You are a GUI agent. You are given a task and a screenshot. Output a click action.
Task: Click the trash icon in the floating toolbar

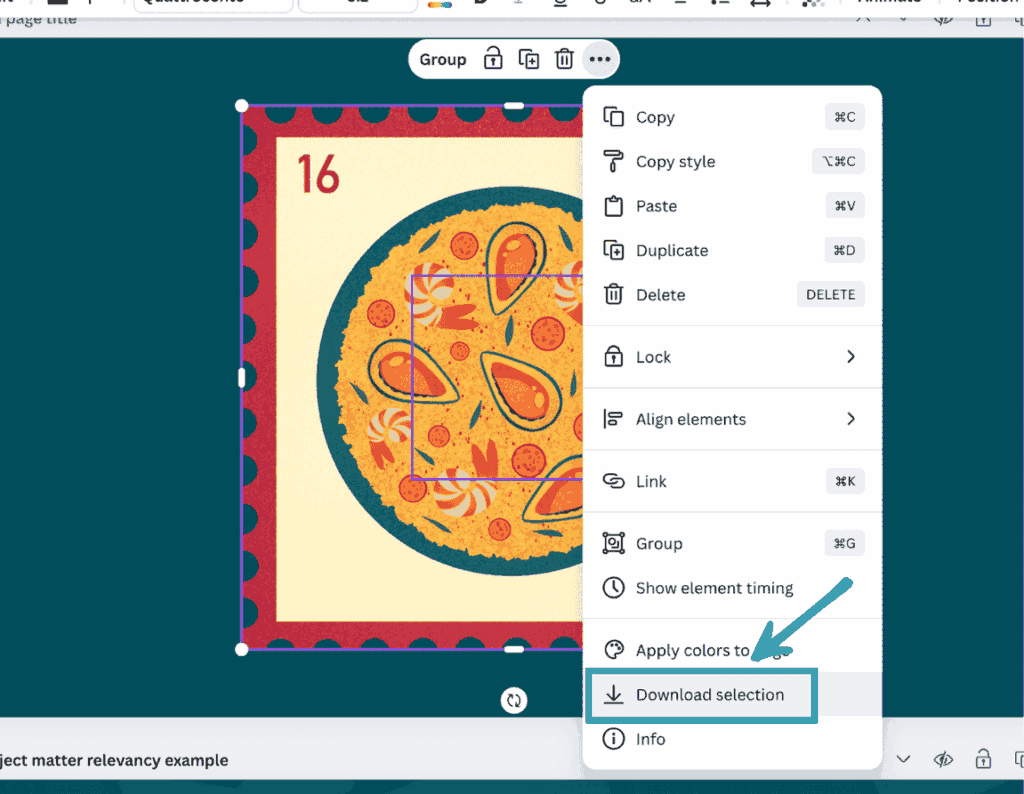coord(564,60)
